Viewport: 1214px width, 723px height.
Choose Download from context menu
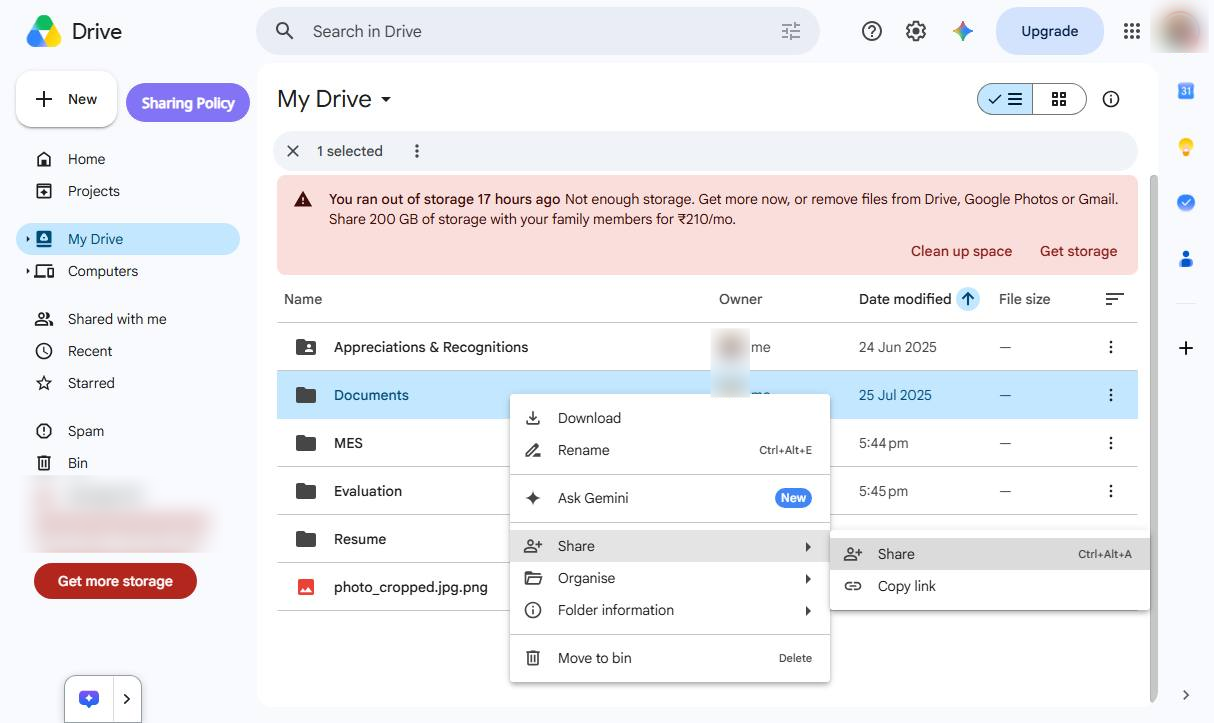pyautogui.click(x=670, y=418)
